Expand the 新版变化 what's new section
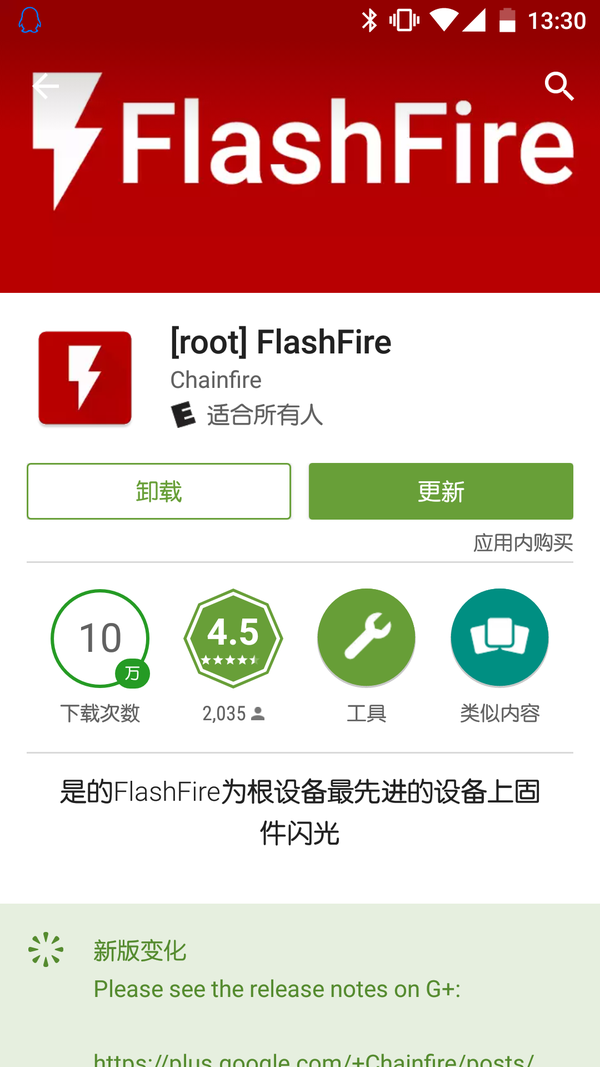 pos(139,951)
